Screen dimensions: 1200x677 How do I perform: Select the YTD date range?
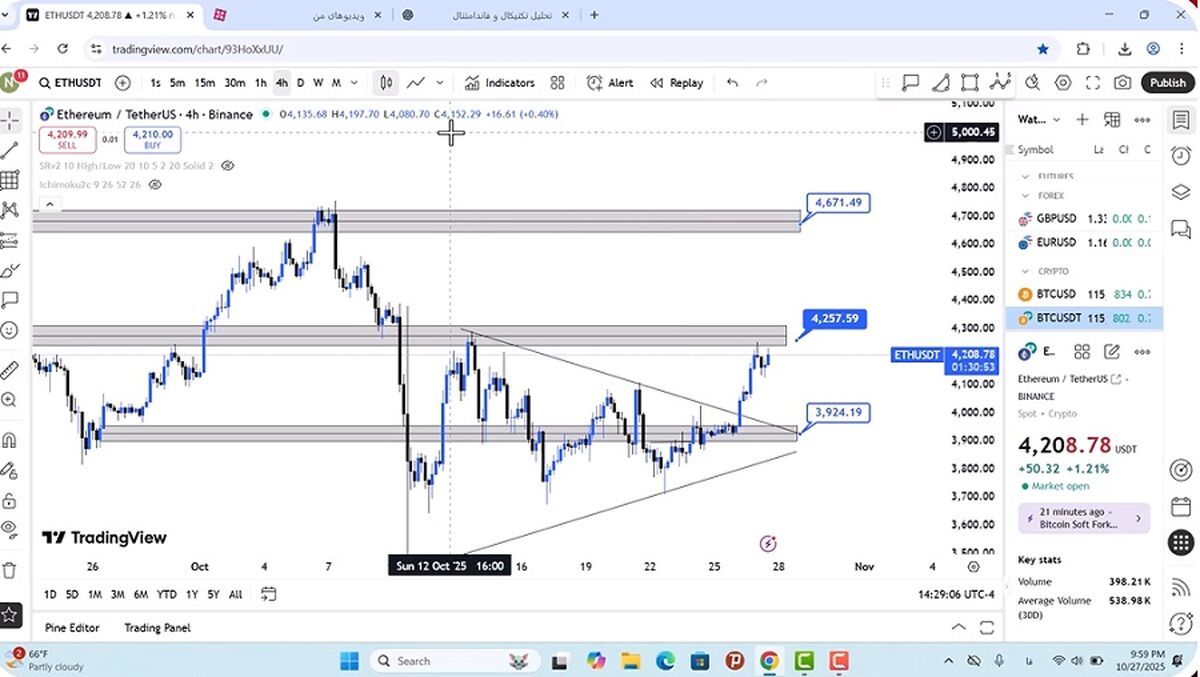pyautogui.click(x=167, y=594)
